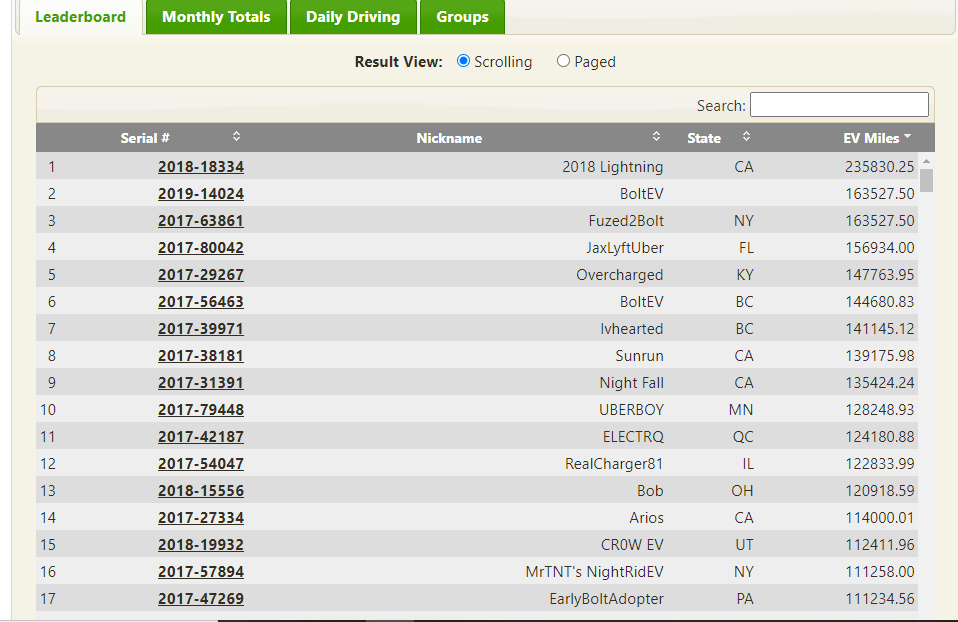Go to the Groups tab

click(462, 17)
